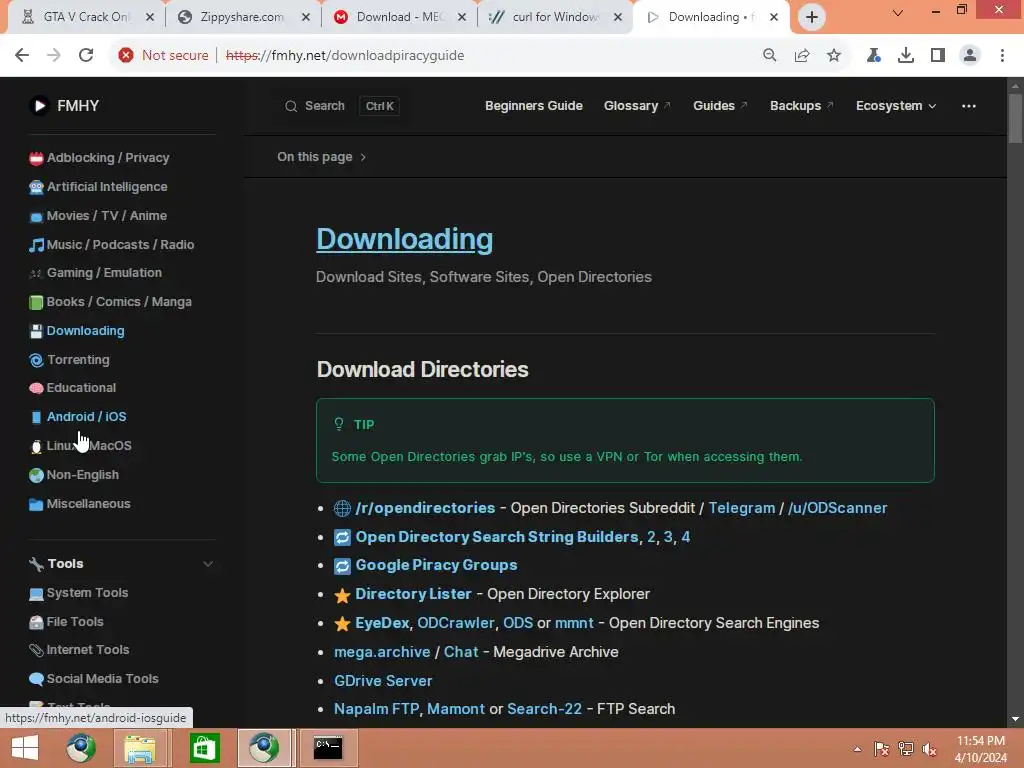
Task: Open Open Directory Search String Builders
Action: [x=496, y=537]
